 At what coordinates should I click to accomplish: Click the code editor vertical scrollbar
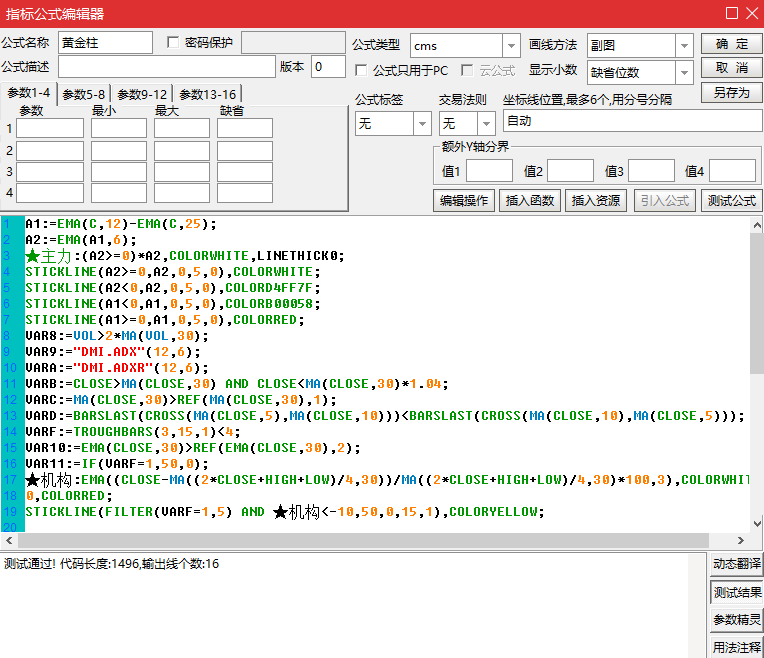756,300
